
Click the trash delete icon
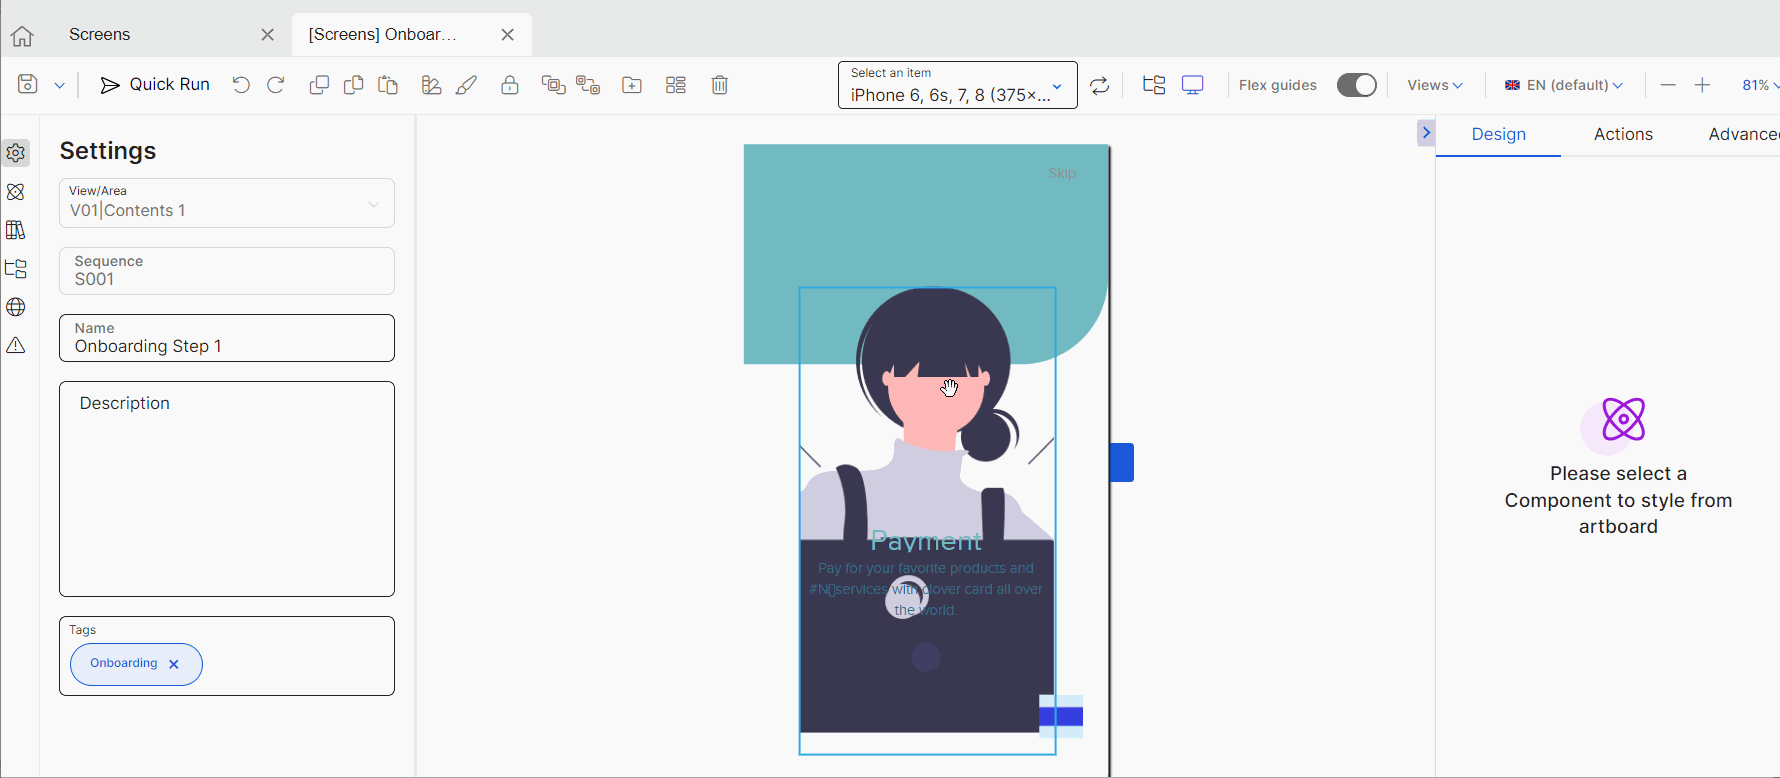(x=719, y=85)
